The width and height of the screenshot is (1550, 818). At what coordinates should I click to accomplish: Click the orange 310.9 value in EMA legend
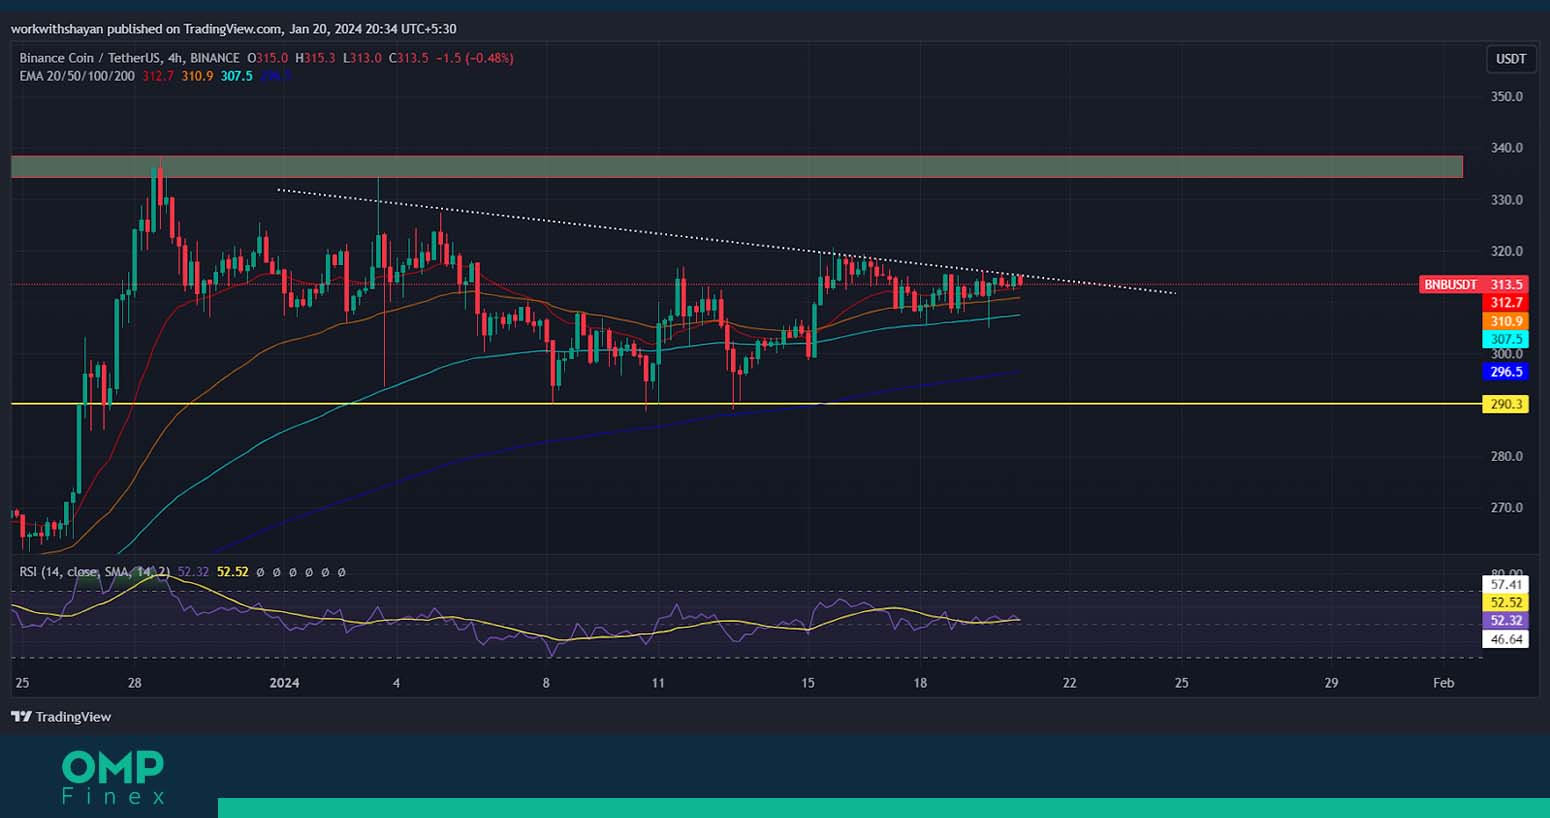click(197, 76)
